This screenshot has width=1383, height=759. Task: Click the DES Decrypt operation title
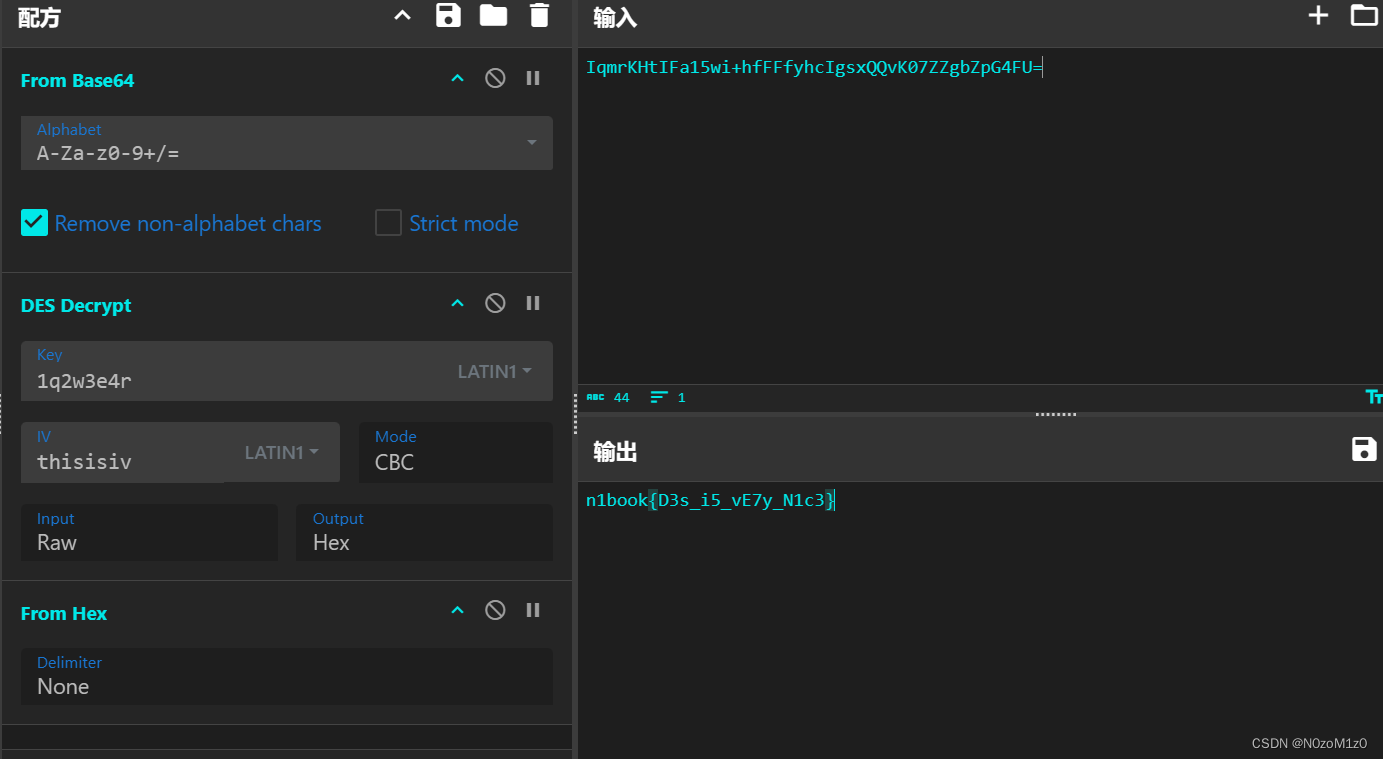tap(76, 305)
